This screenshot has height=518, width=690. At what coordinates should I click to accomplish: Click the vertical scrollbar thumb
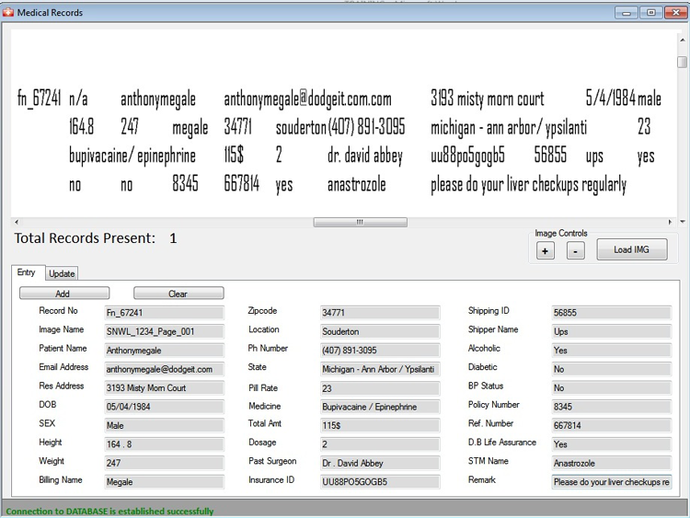click(682, 62)
